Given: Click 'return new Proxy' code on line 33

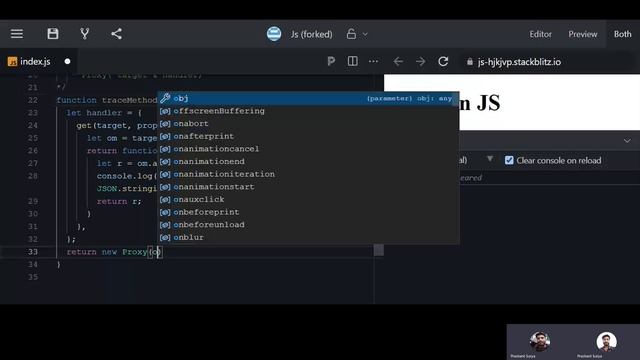Looking at the screenshot, I should pyautogui.click(x=107, y=252).
